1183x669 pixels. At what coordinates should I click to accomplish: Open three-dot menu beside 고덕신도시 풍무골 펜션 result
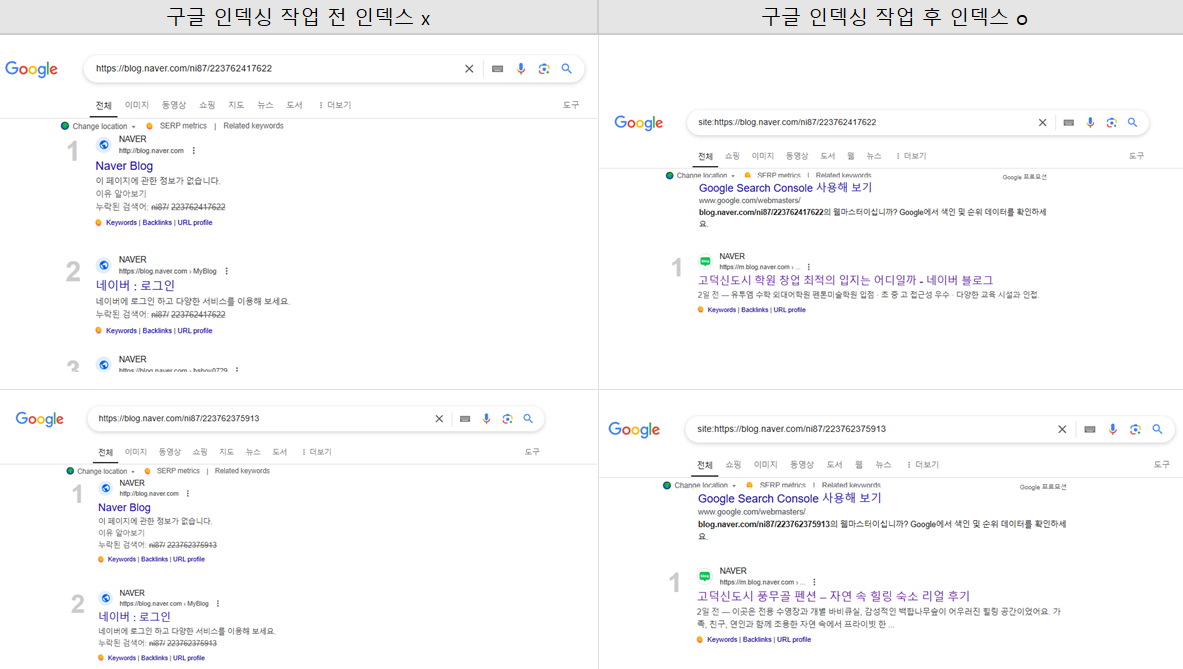pyautogui.click(x=814, y=582)
